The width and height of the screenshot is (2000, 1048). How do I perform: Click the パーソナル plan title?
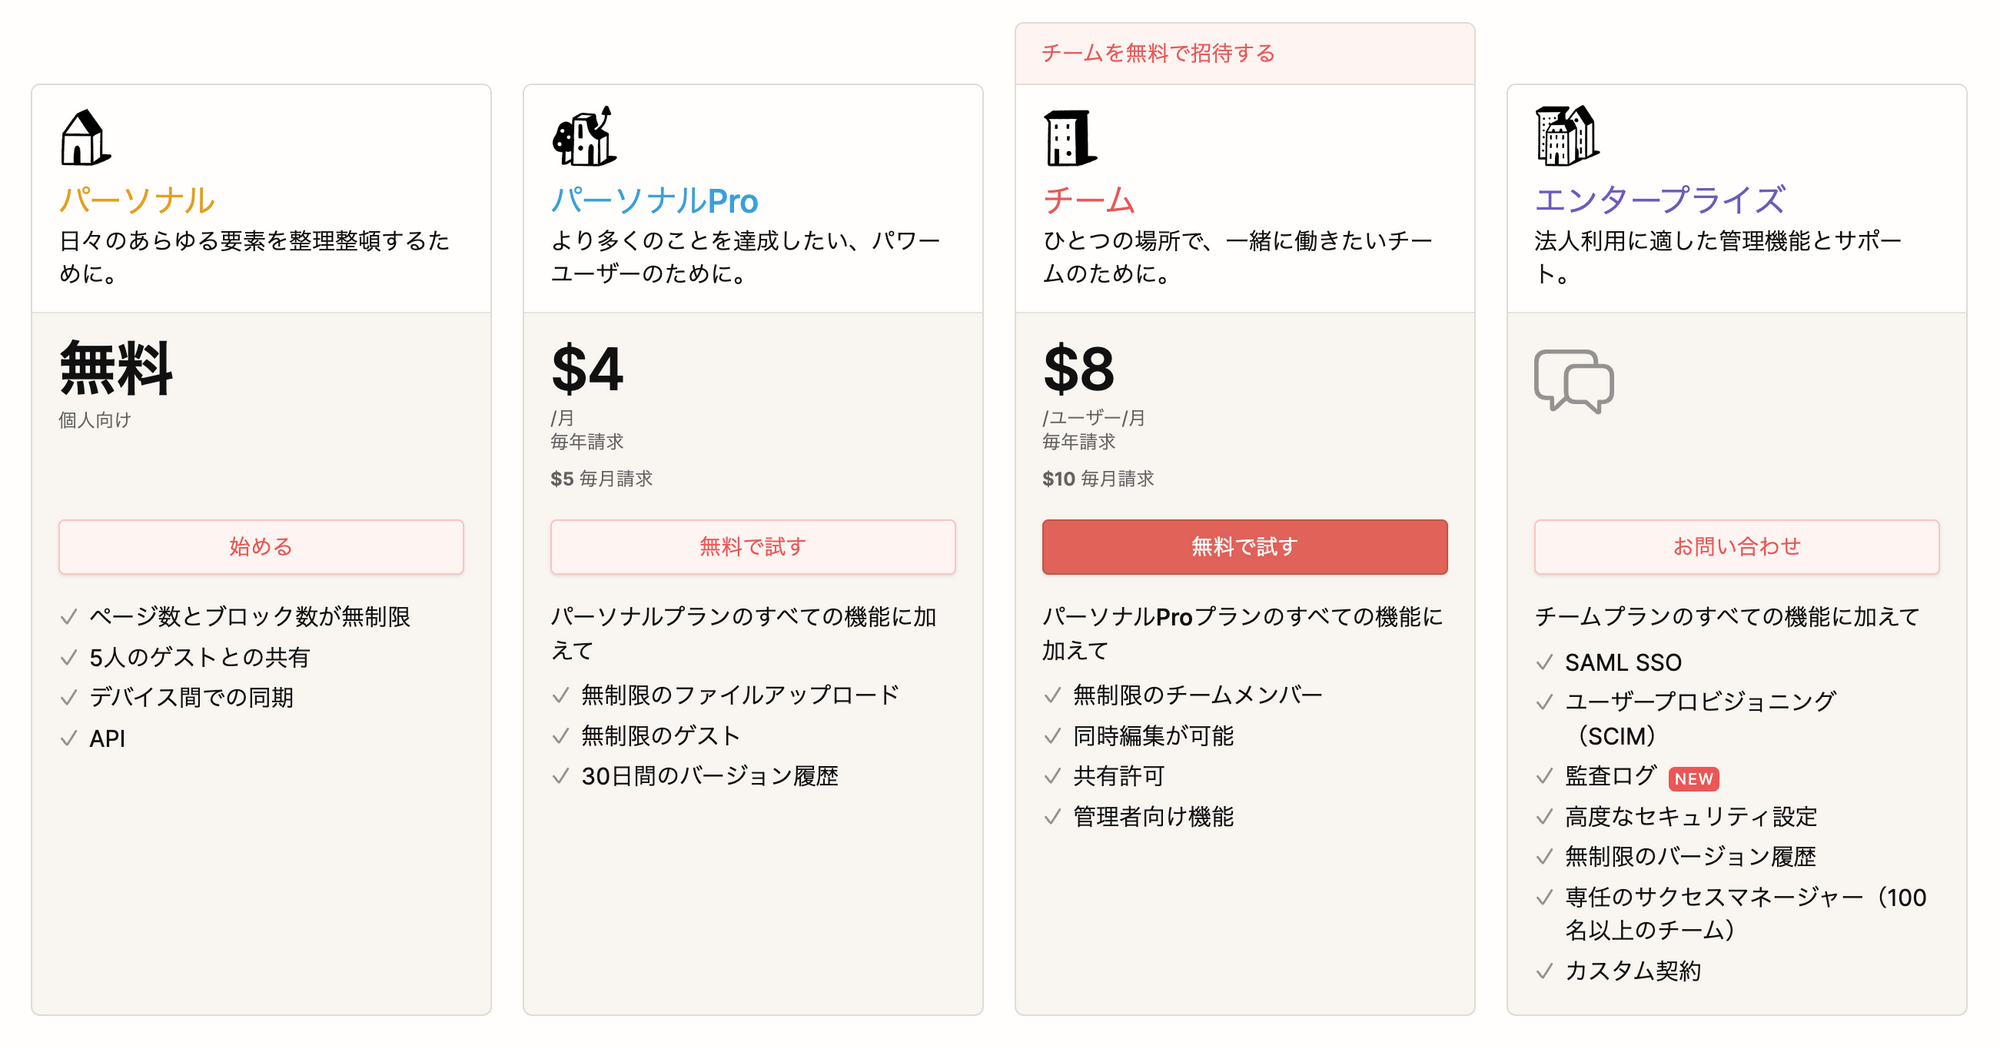click(137, 200)
